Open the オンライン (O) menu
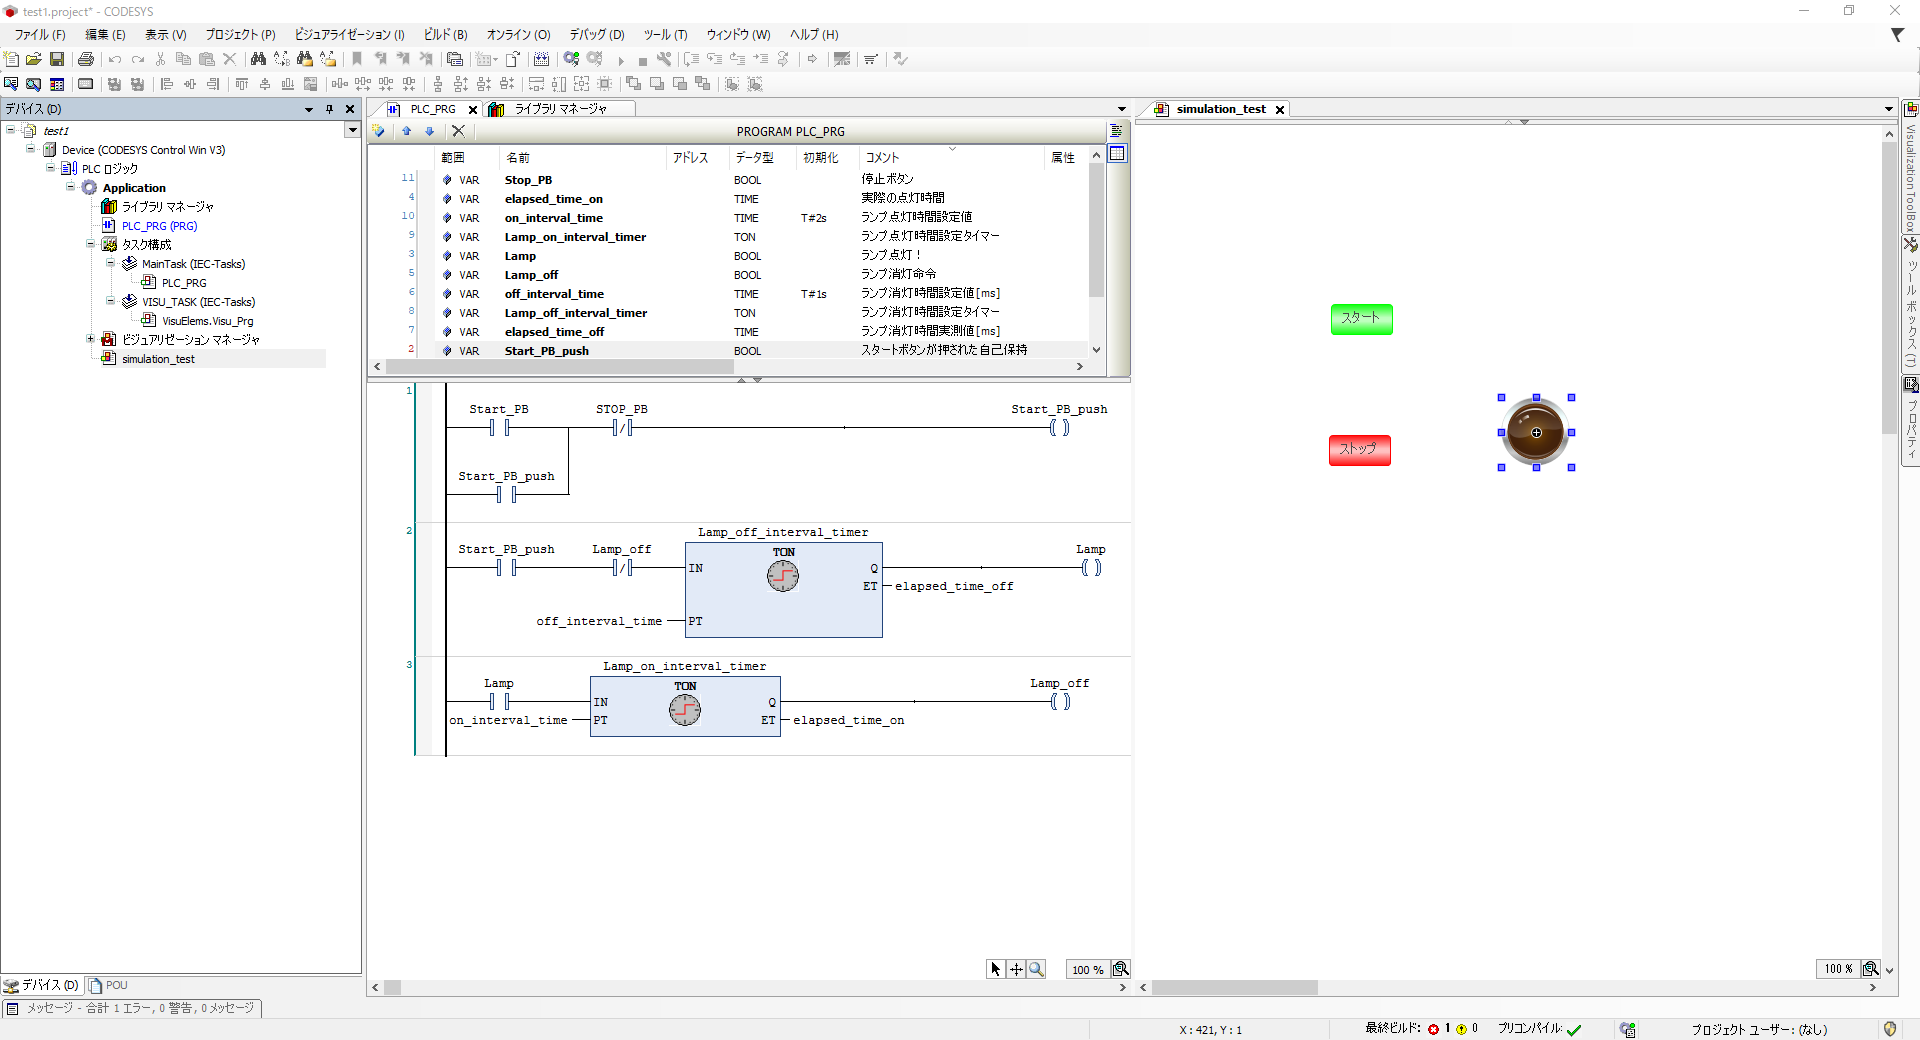This screenshot has width=1920, height=1040. [518, 34]
